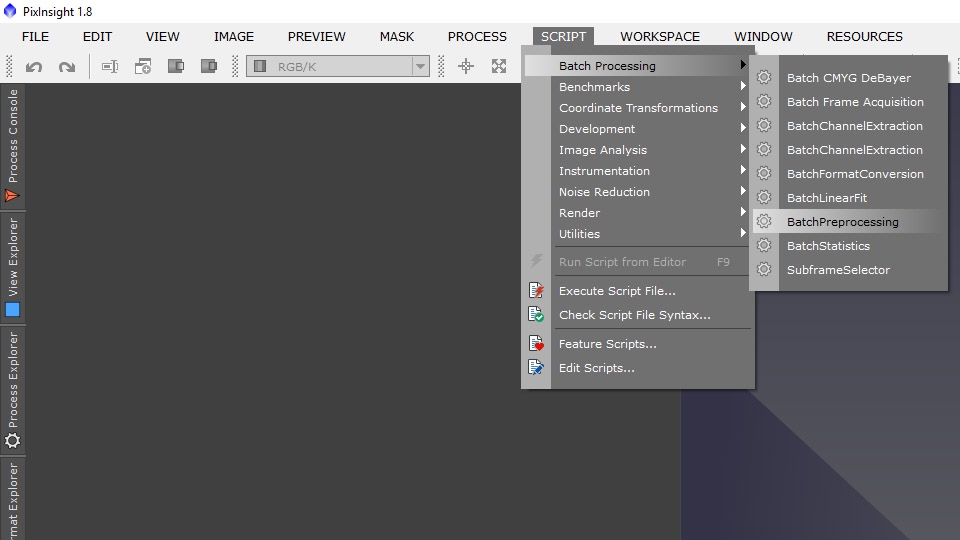Click the Feature Scripts heart icon
The image size is (960, 540).
coord(536,343)
